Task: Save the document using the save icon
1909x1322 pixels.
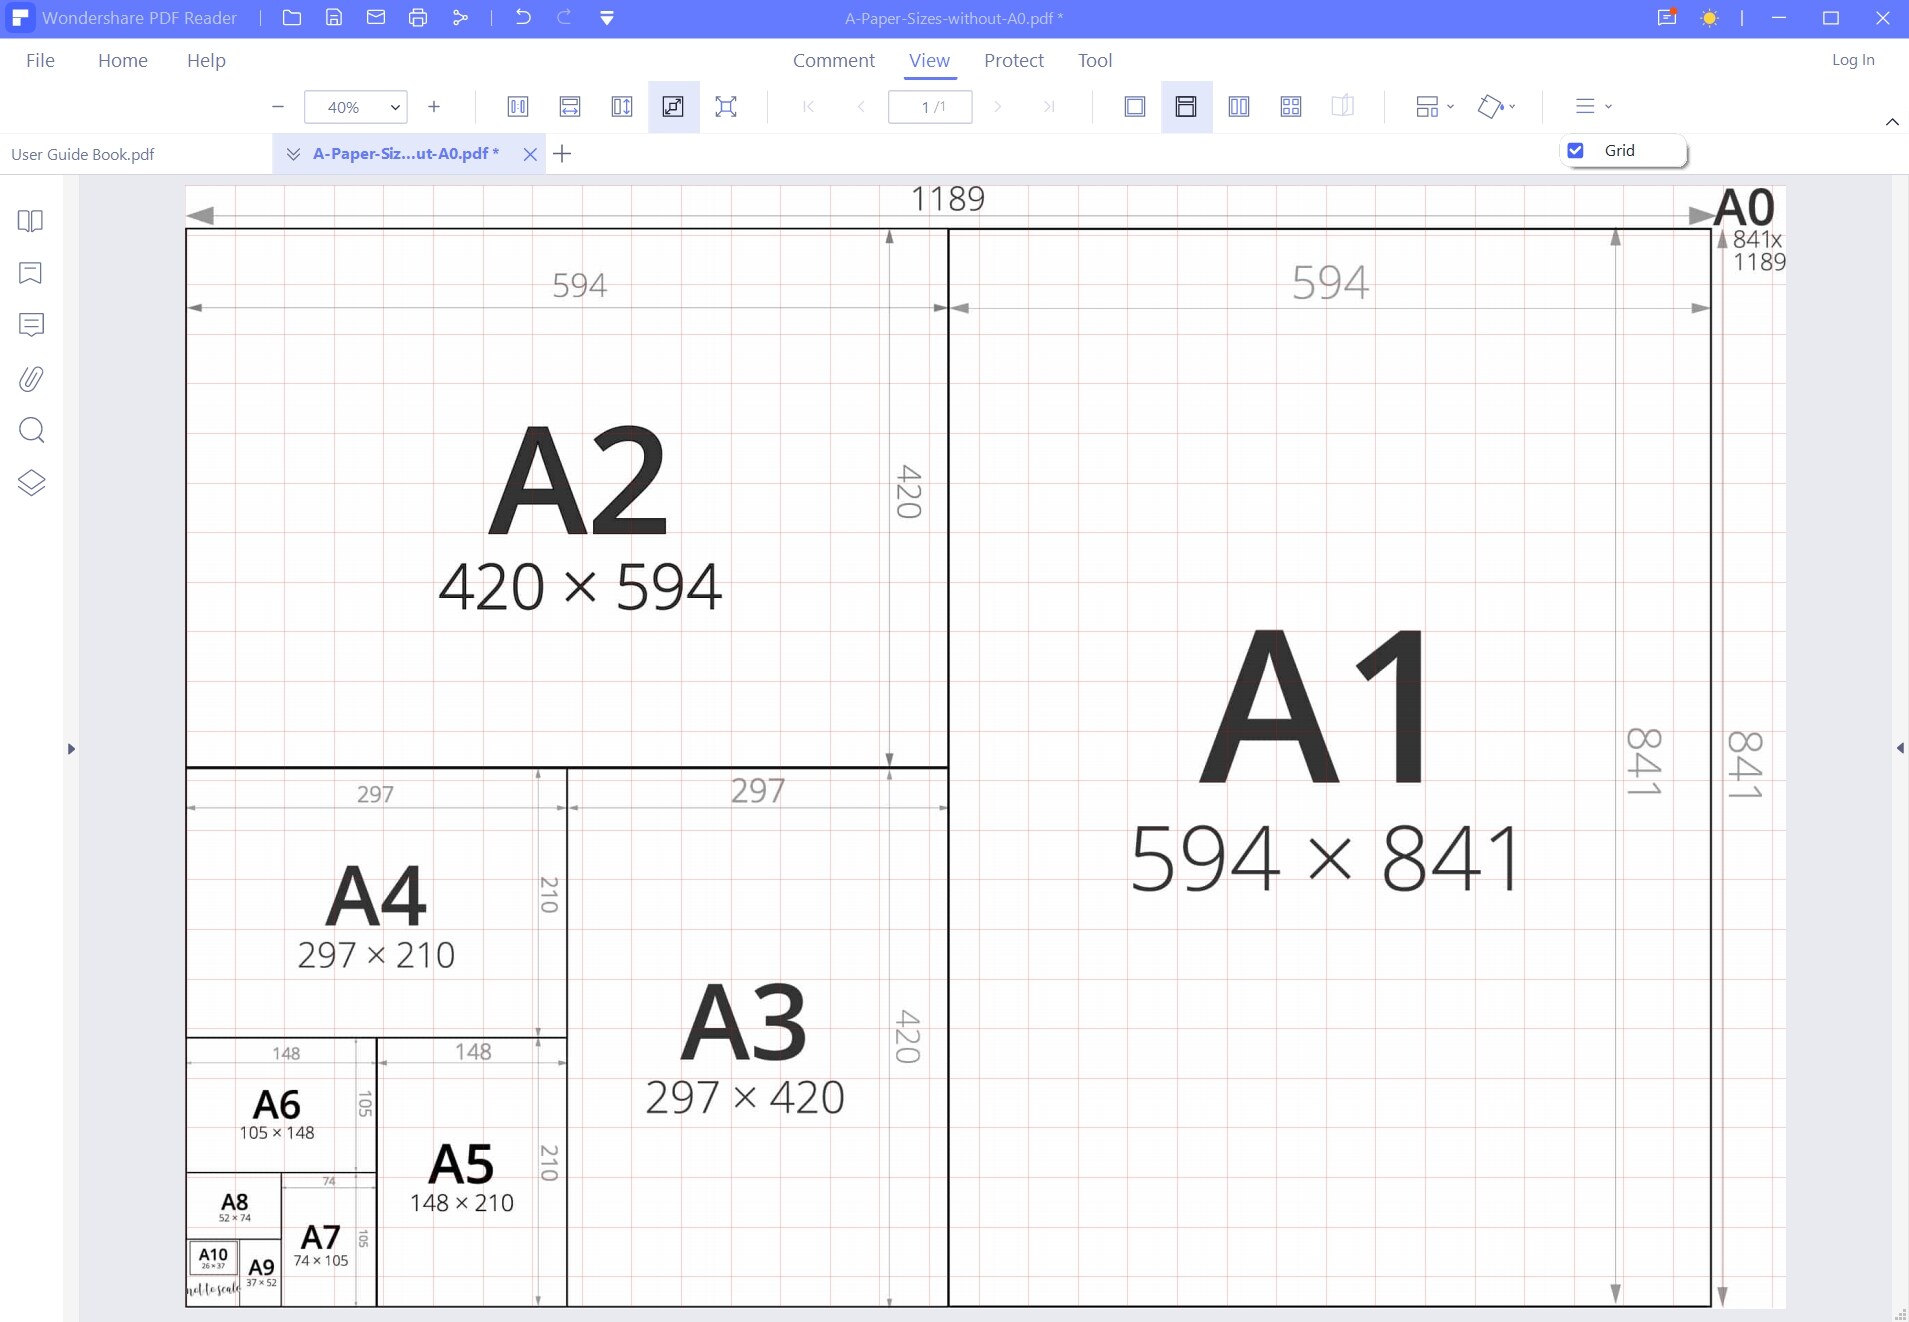Action: [334, 18]
